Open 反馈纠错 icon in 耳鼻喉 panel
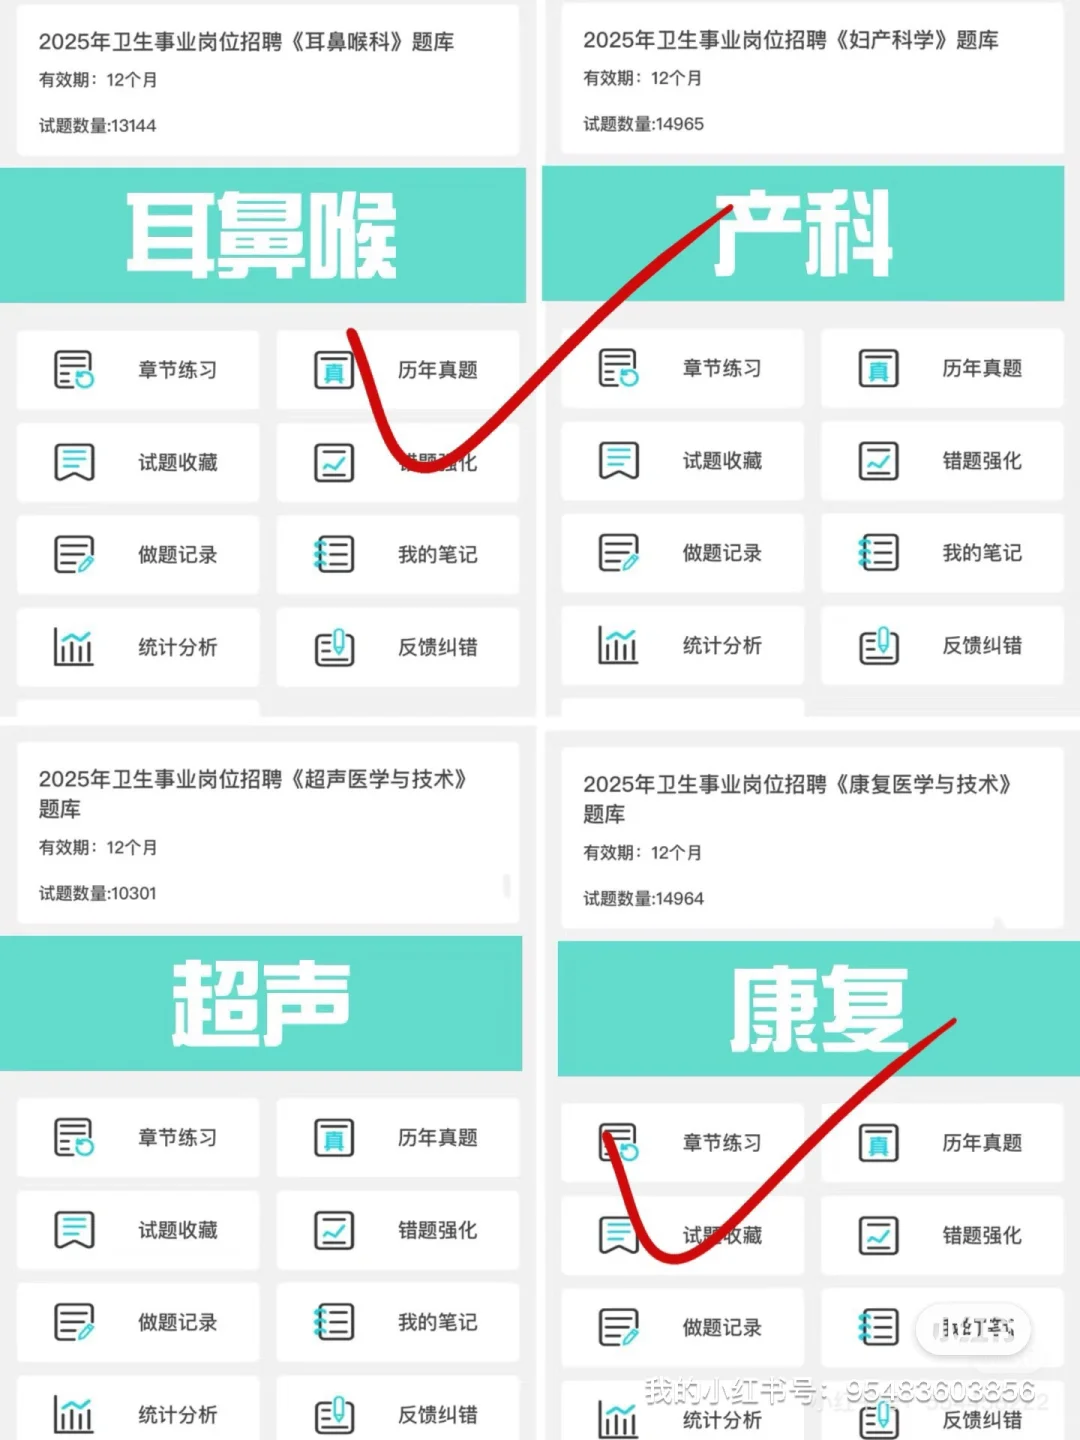This screenshot has height=1440, width=1080. point(334,647)
